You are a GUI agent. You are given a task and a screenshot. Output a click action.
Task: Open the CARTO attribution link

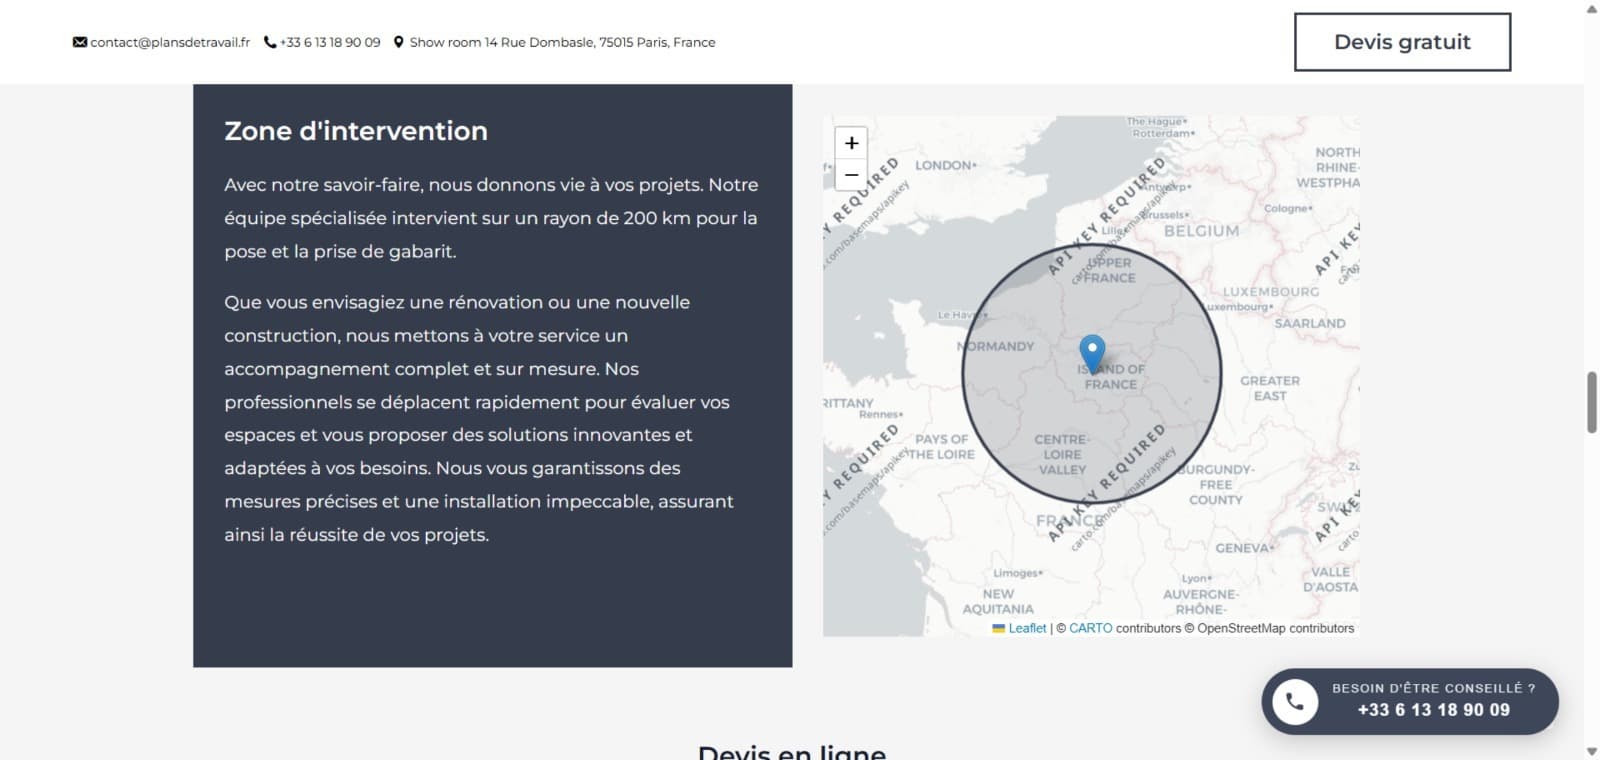(x=1090, y=628)
